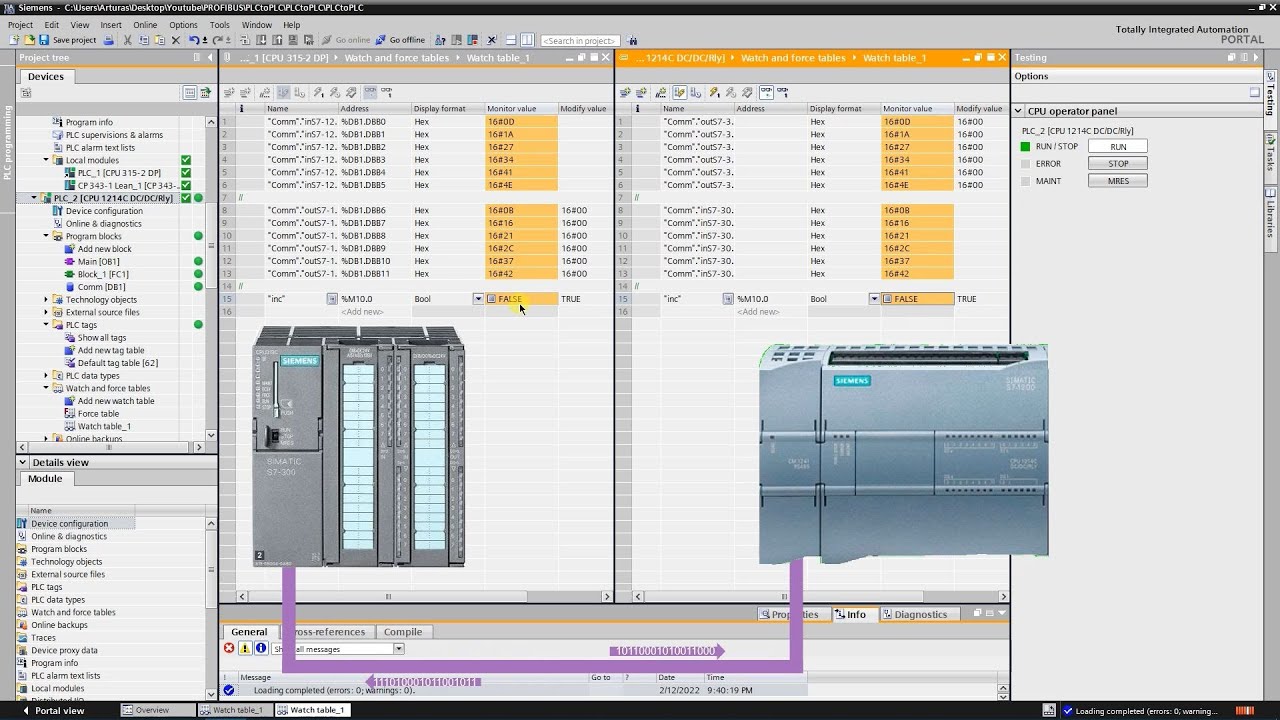Click the Monitor all glasses icon in left watch table

371,92
